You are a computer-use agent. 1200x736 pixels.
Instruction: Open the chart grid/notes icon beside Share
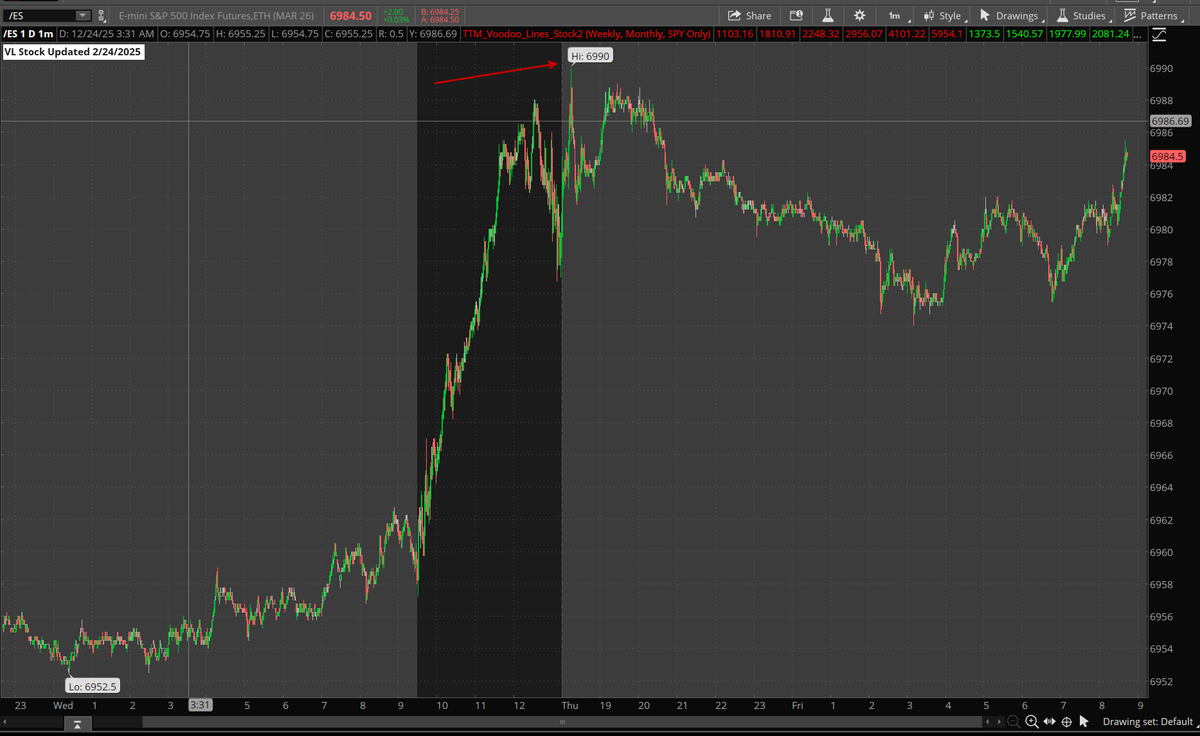[795, 15]
